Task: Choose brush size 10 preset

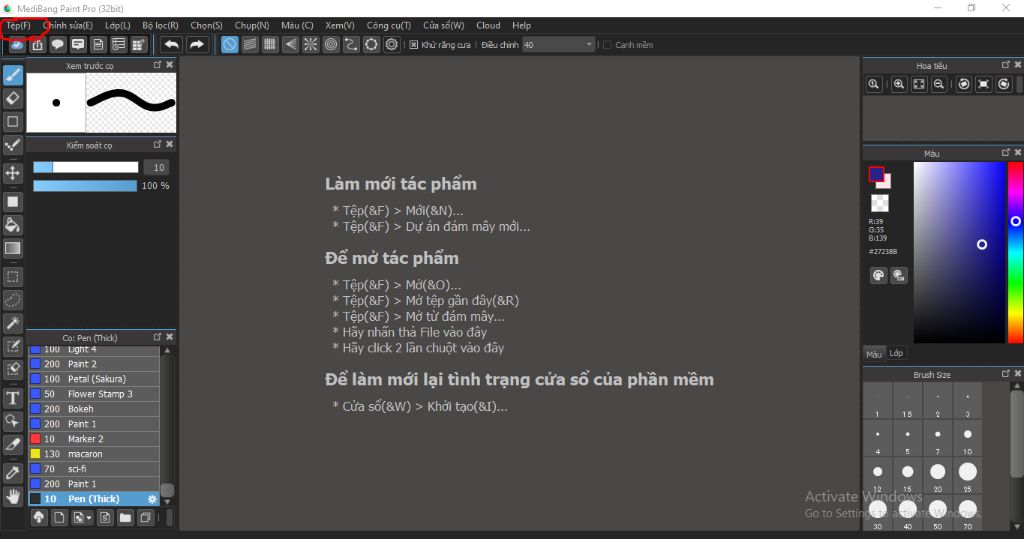Action: pyautogui.click(x=967, y=438)
